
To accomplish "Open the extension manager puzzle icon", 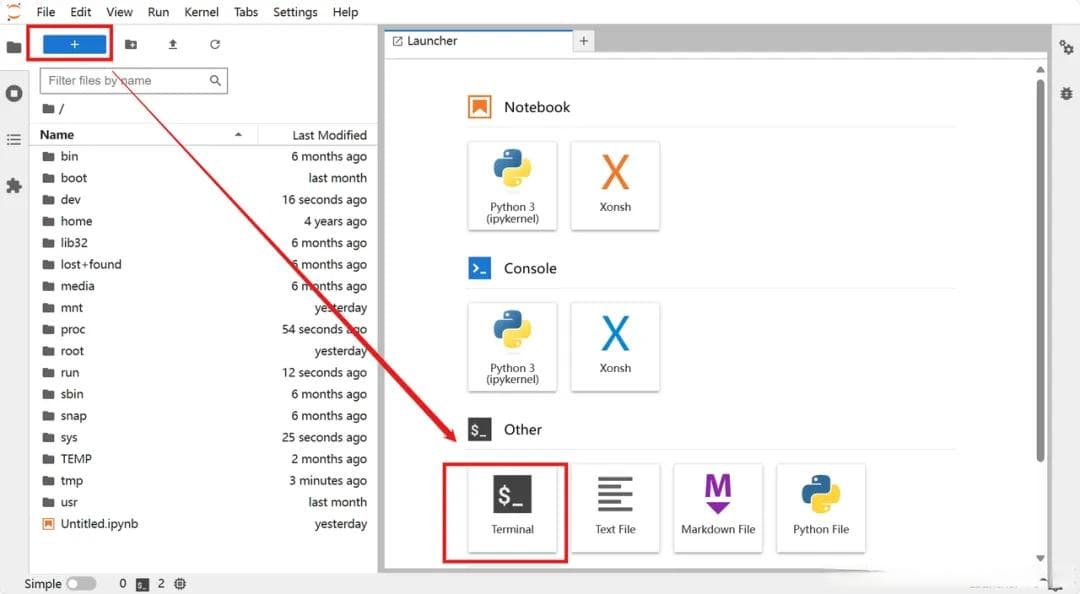I will point(14,185).
